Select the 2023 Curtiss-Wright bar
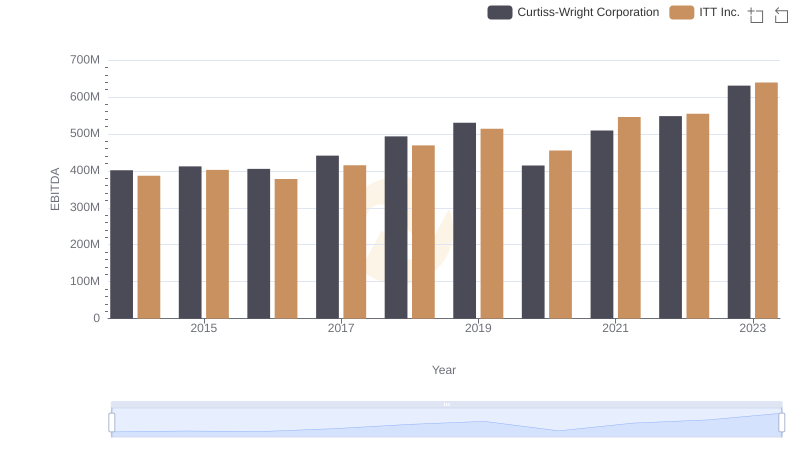 (x=739, y=202)
